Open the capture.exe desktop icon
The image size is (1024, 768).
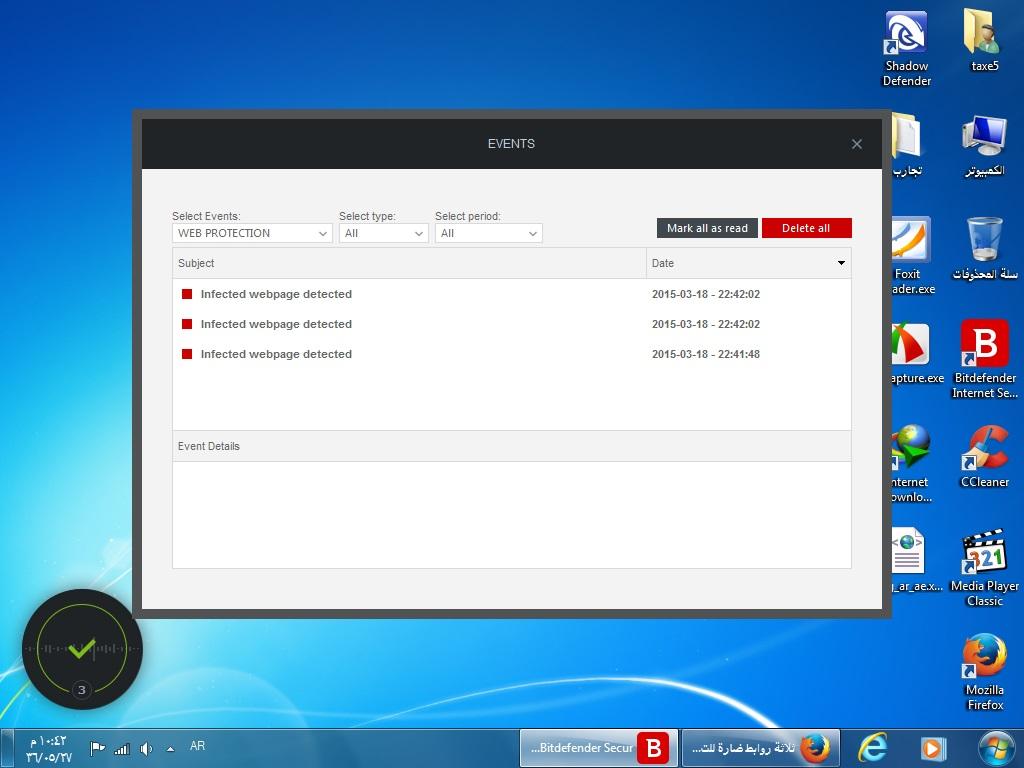[917, 353]
